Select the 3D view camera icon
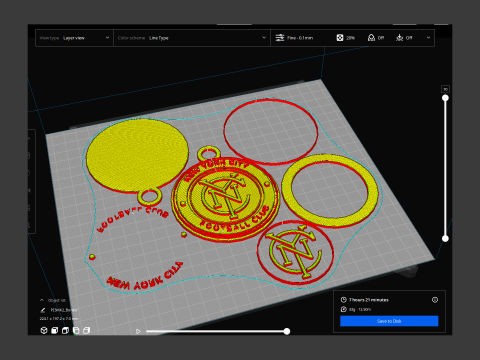This screenshot has width=480, height=360. [x=44, y=330]
